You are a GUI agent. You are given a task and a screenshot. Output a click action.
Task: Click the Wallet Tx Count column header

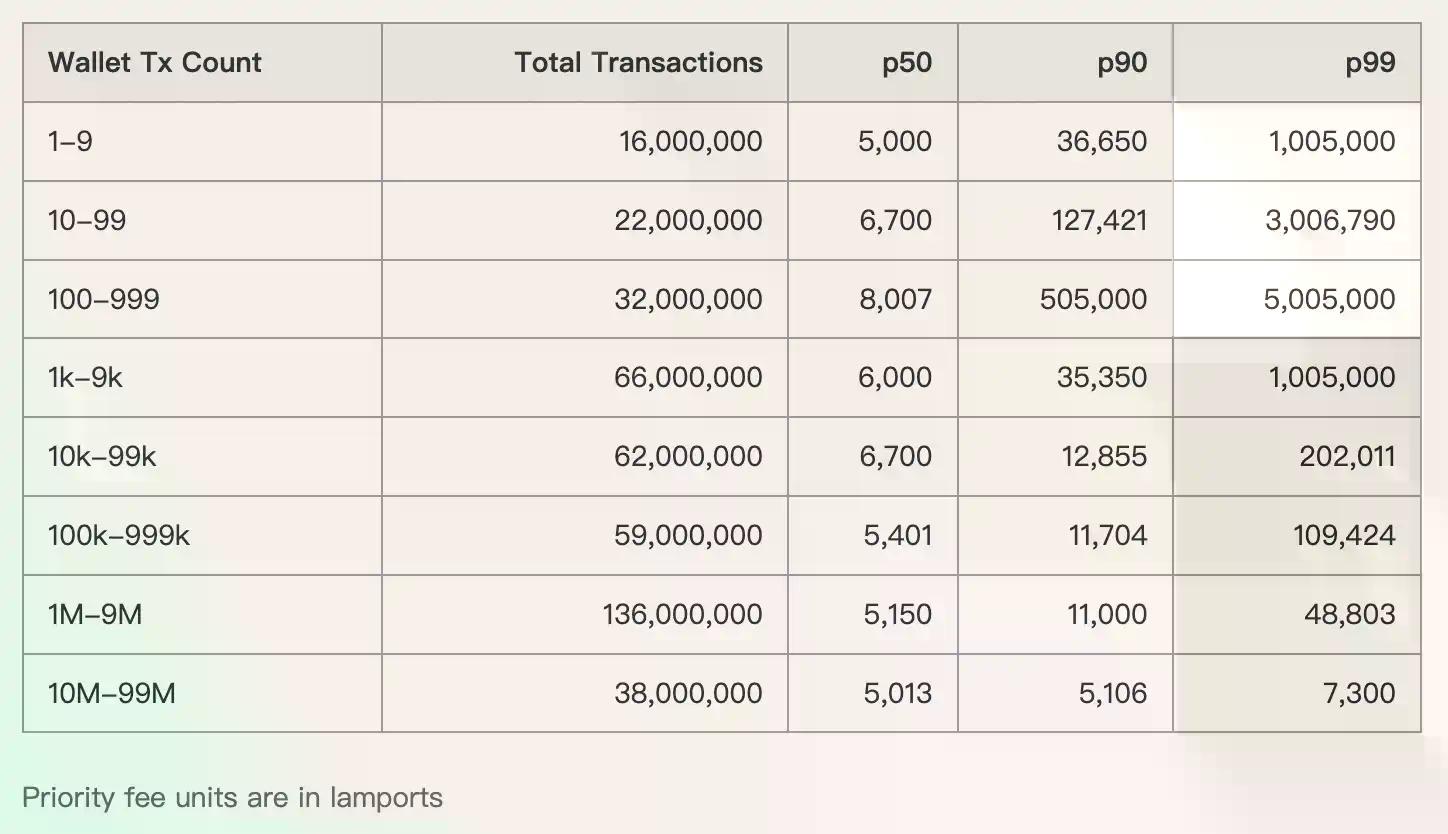[155, 63]
